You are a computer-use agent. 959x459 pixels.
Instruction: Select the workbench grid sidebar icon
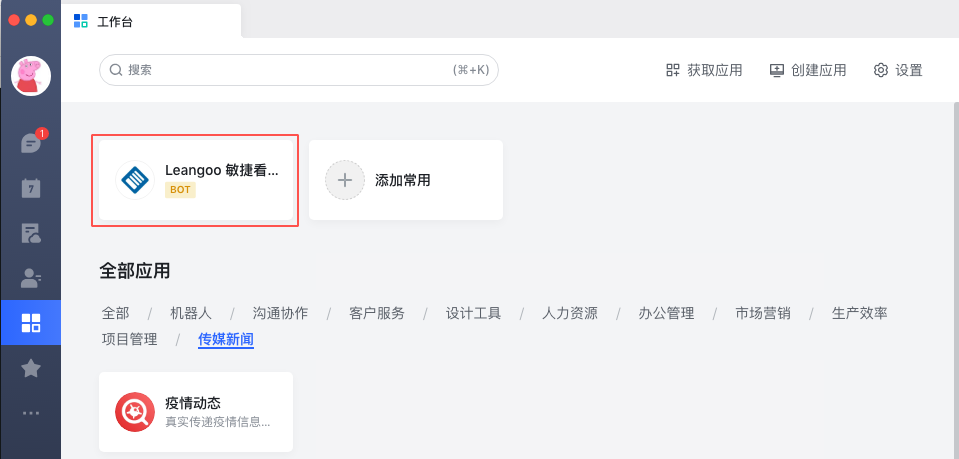tap(31, 323)
